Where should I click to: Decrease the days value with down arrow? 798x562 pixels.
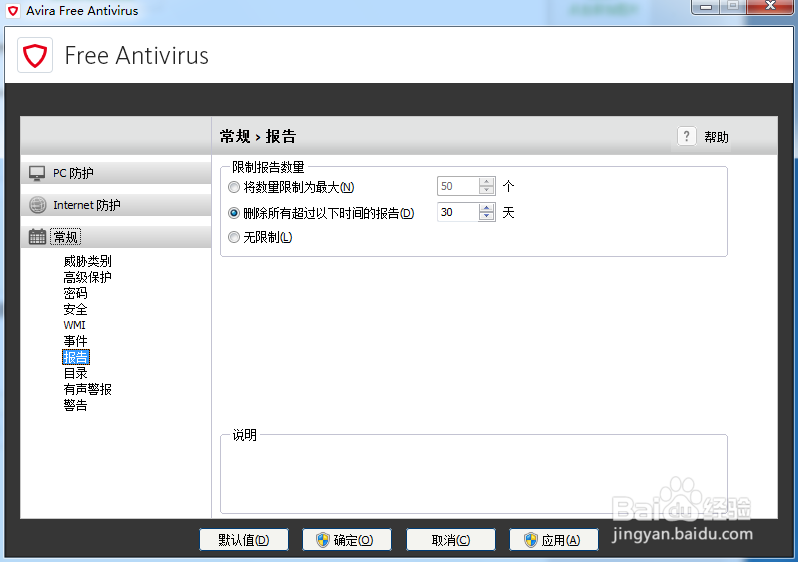click(487, 217)
